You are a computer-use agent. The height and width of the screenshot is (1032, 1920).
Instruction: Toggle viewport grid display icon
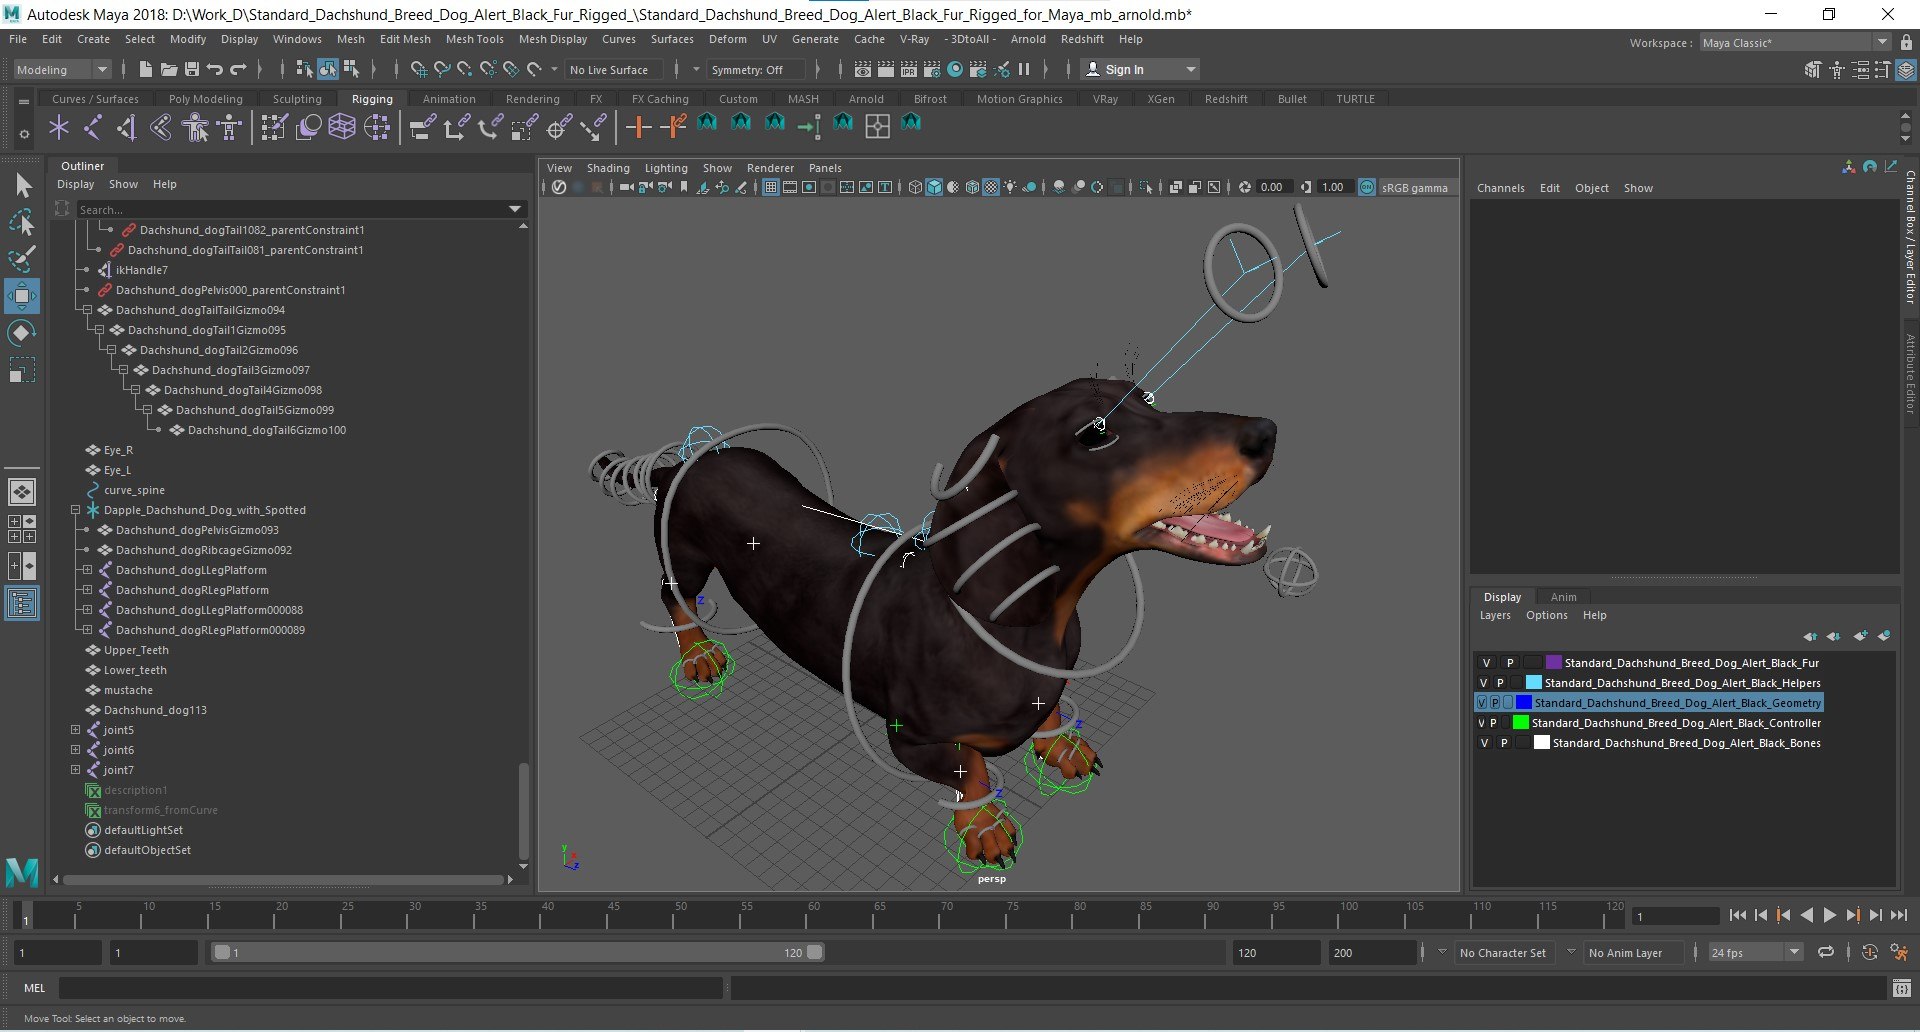coord(771,187)
